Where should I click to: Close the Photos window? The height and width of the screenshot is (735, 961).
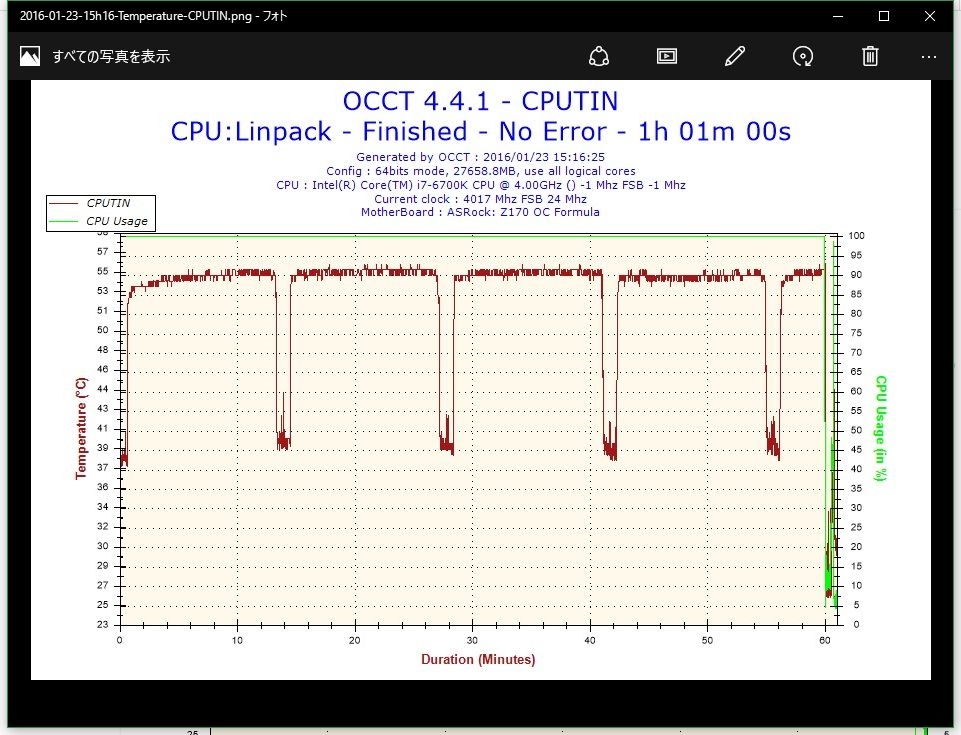[930, 16]
